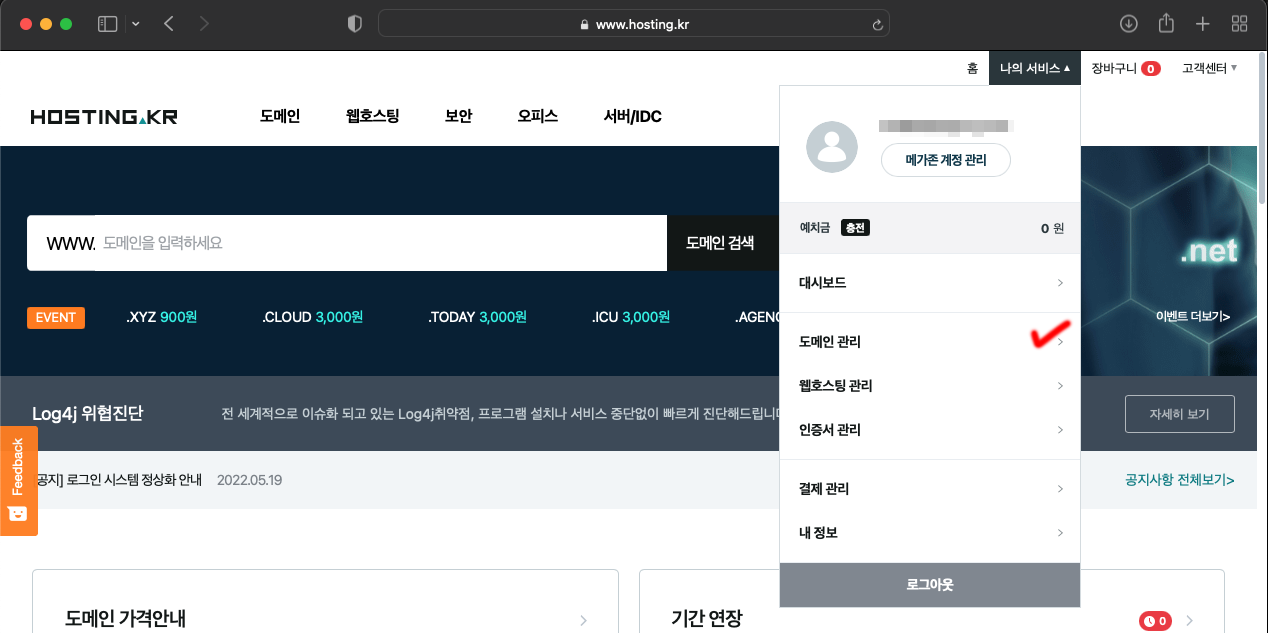Screen dimensions: 1268x633
Task: Click the profile avatar image
Action: [831, 147]
